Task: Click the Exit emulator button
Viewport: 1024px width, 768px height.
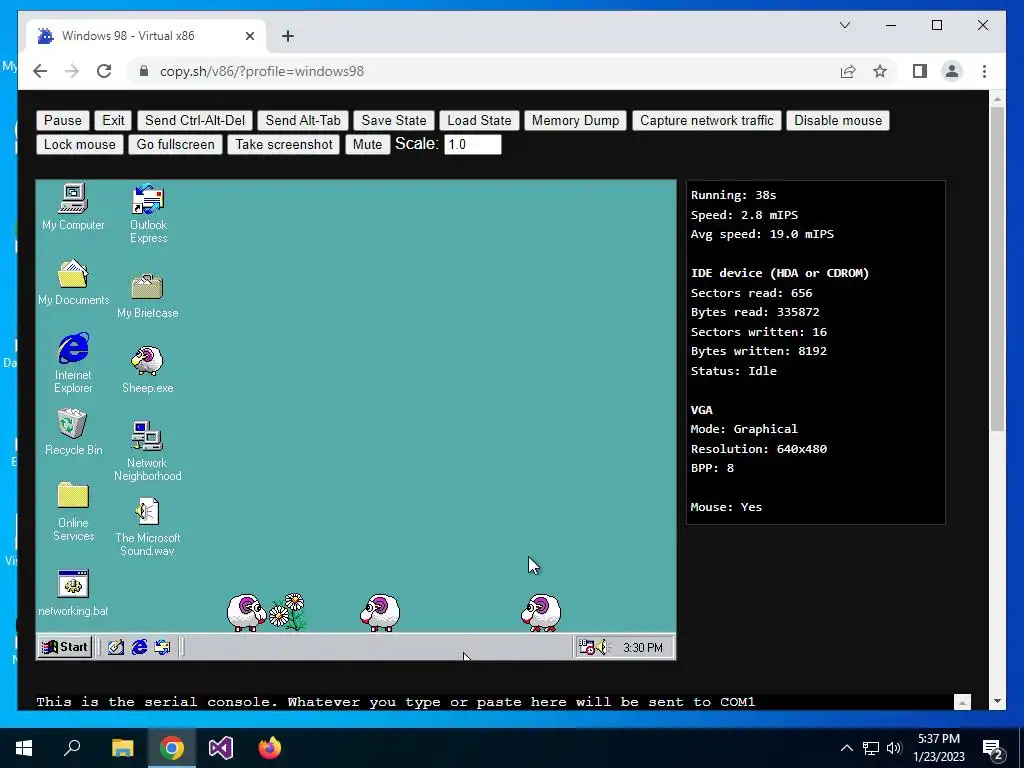Action: pyautogui.click(x=113, y=120)
